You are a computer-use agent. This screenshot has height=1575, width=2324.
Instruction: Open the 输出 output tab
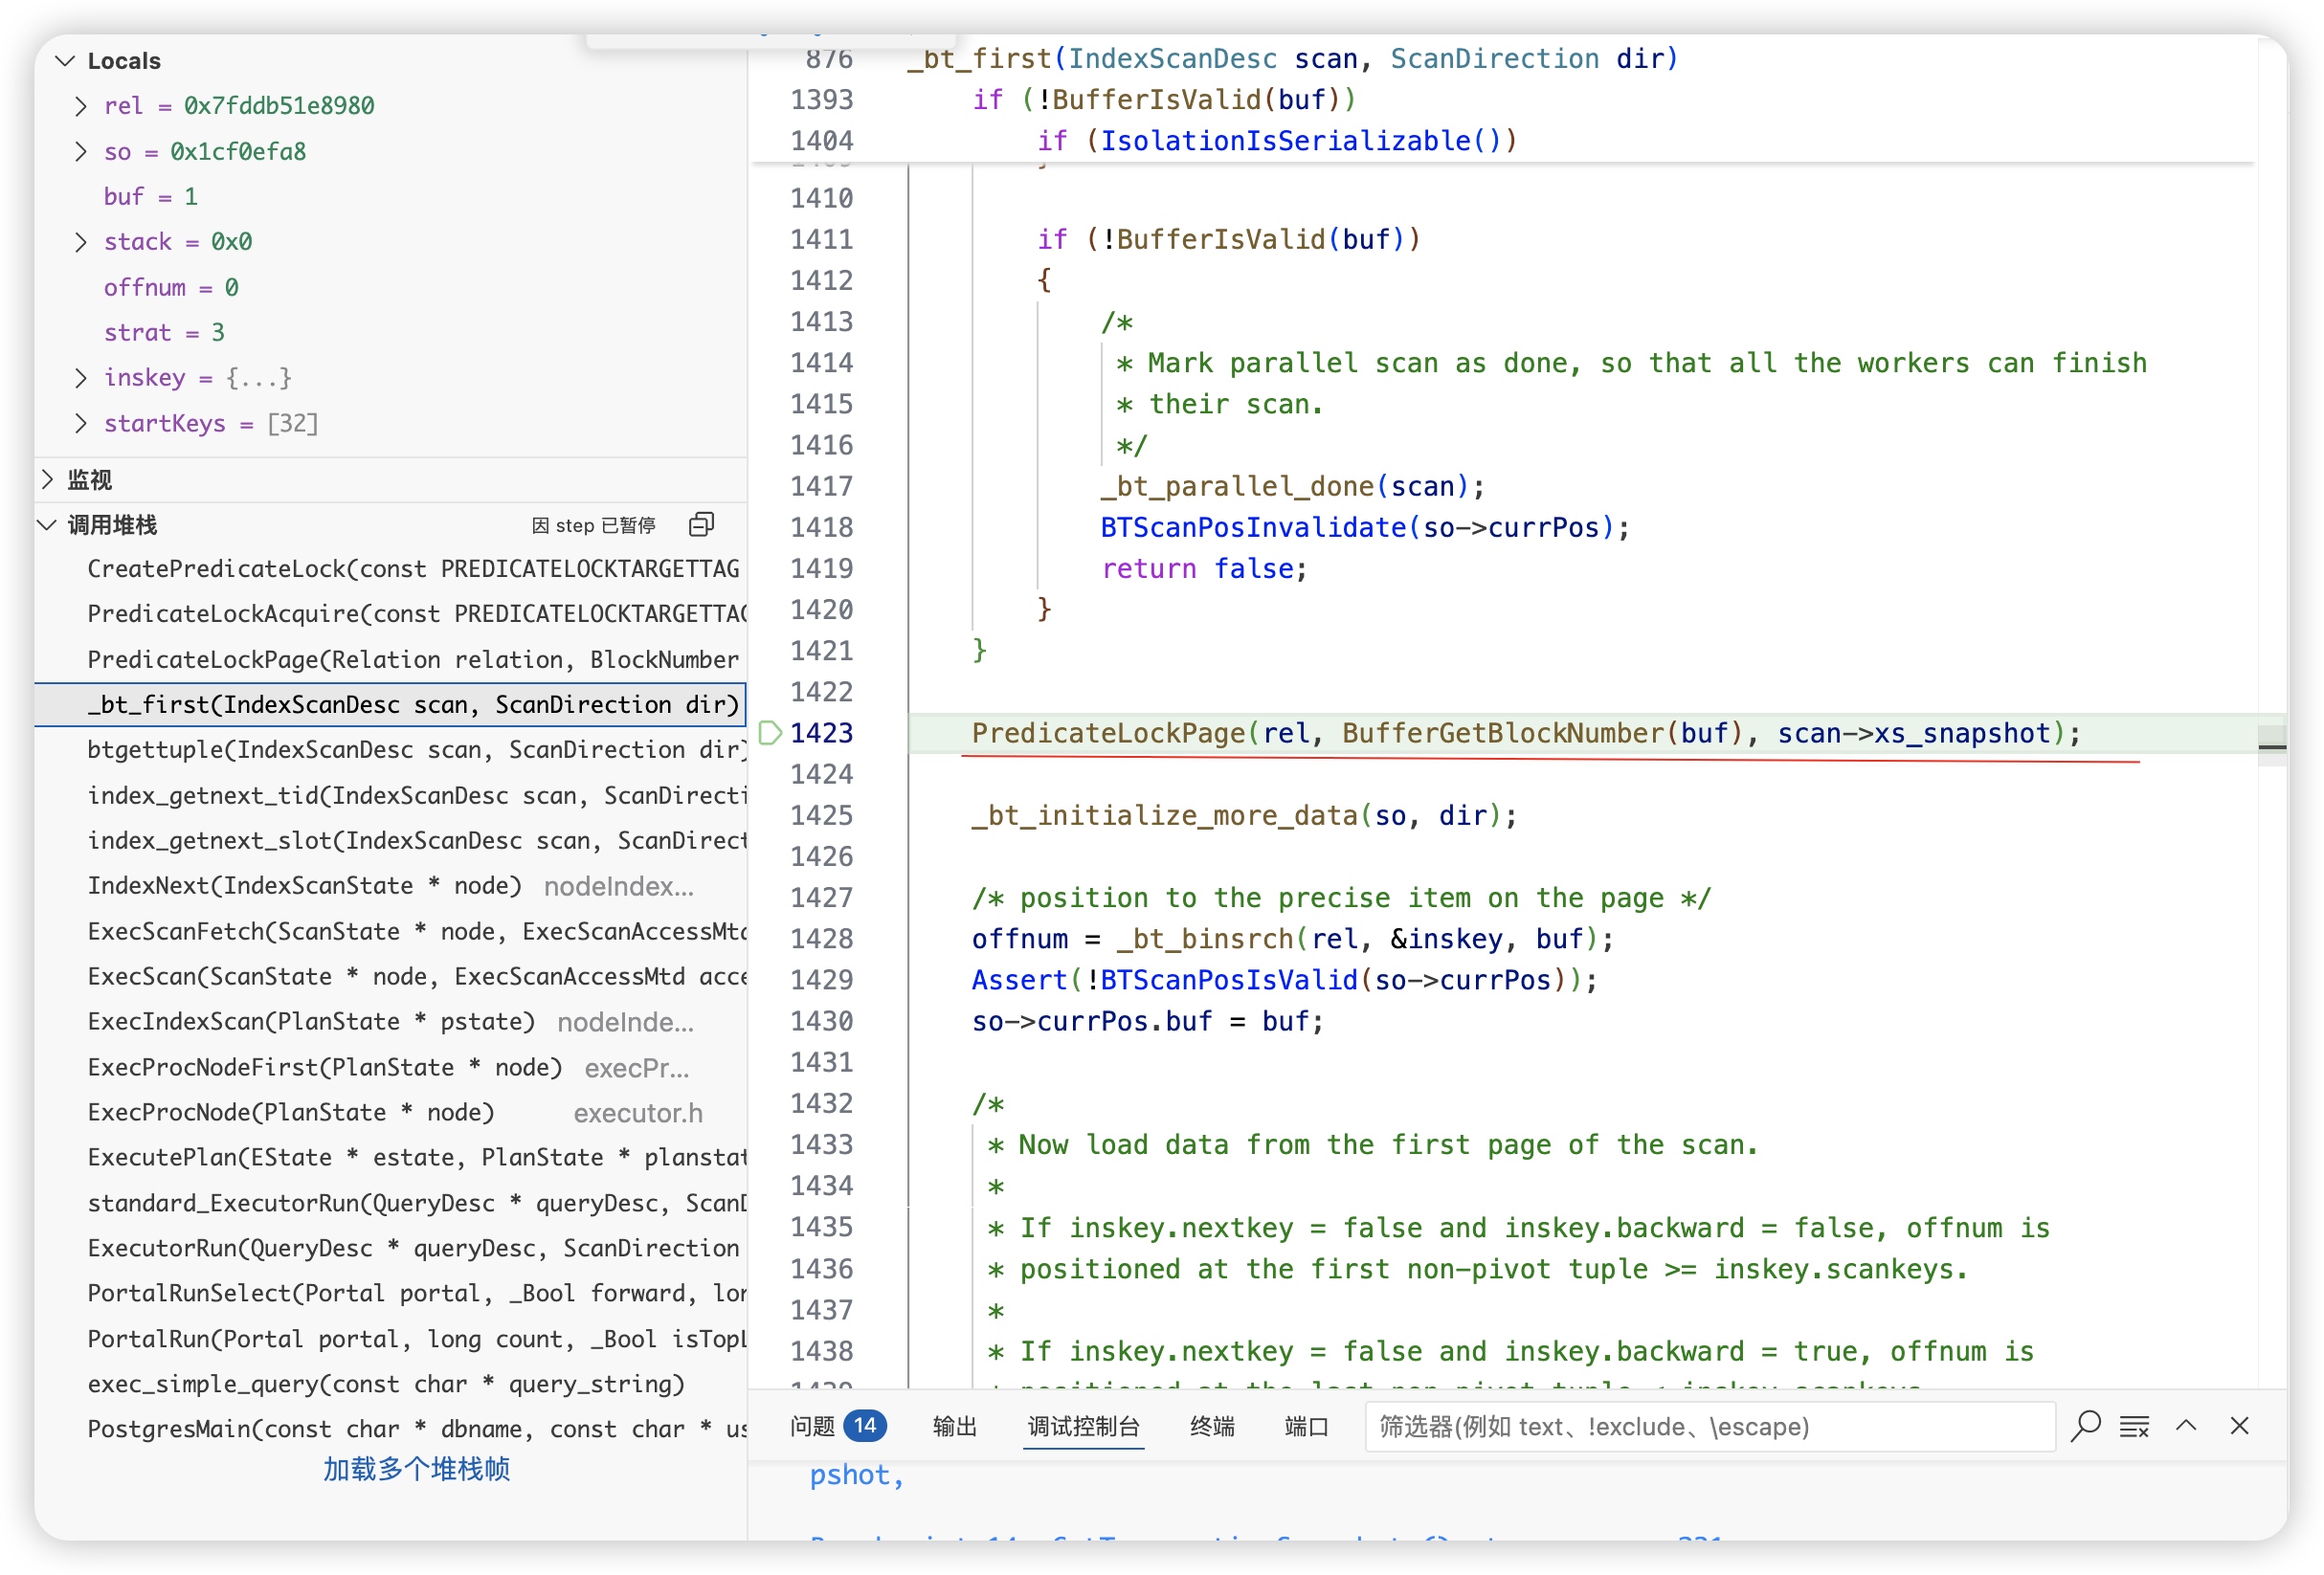click(953, 1426)
